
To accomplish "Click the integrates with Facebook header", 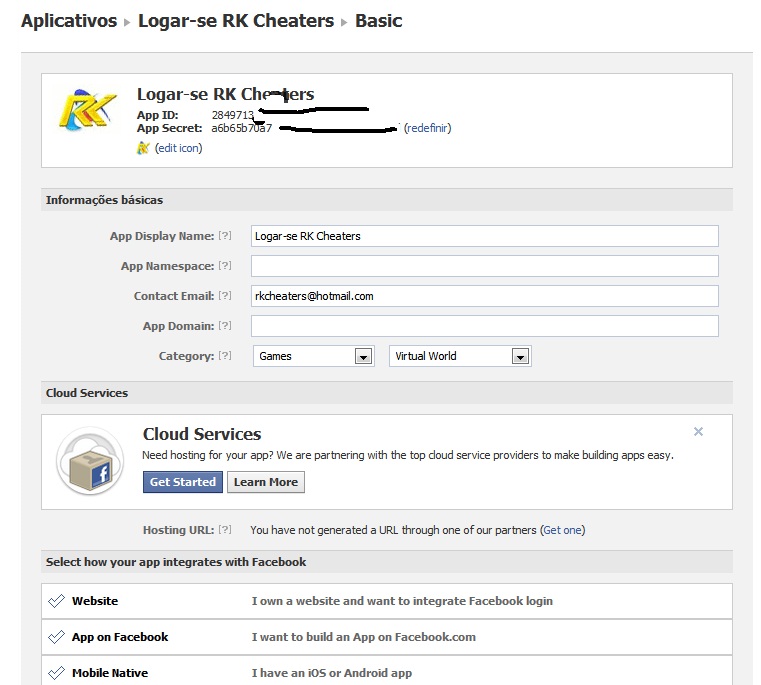I will point(387,562).
